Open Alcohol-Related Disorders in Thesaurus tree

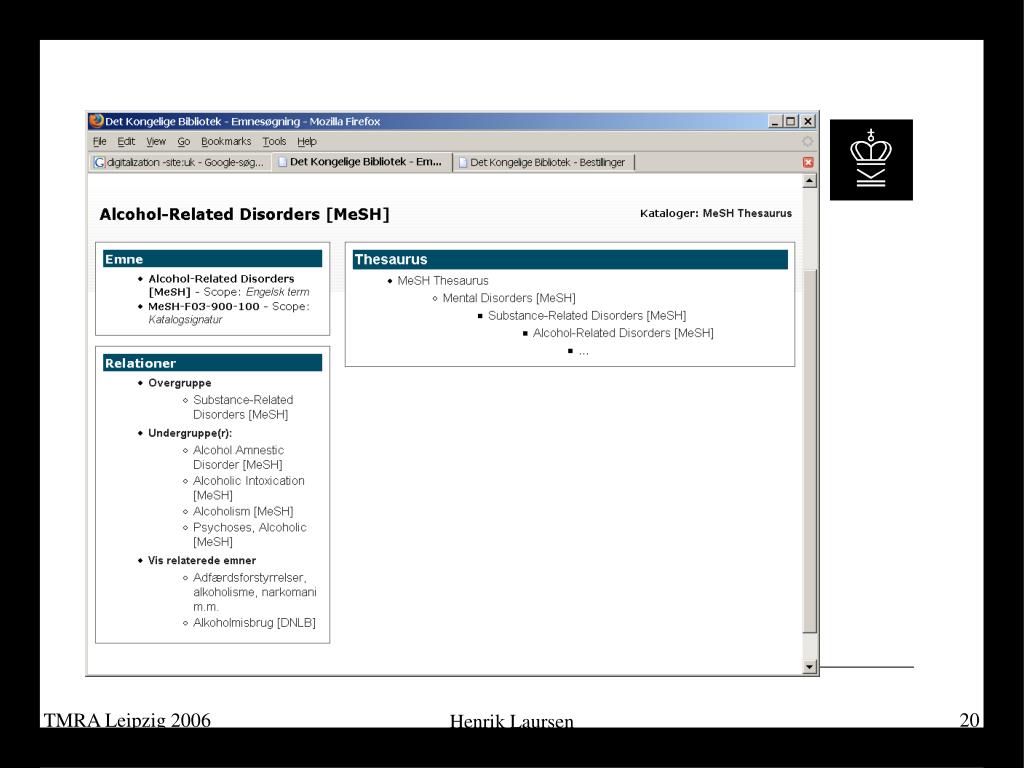623,333
